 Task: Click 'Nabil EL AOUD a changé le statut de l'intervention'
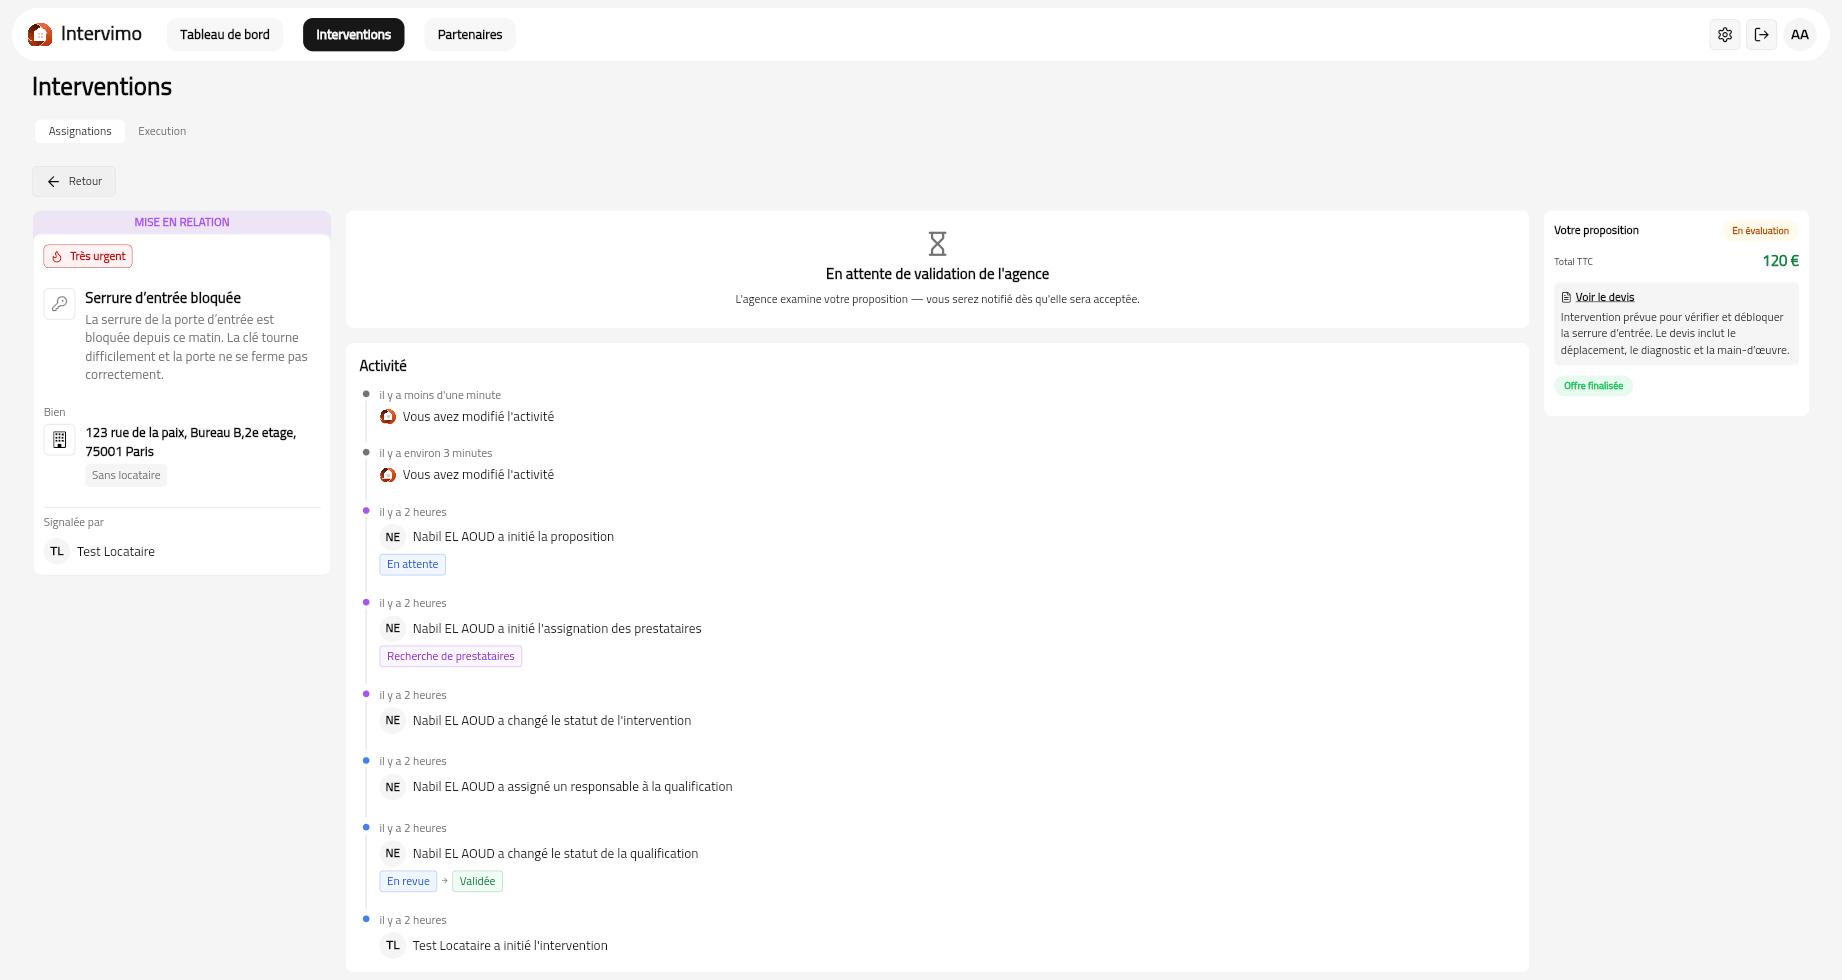point(552,721)
